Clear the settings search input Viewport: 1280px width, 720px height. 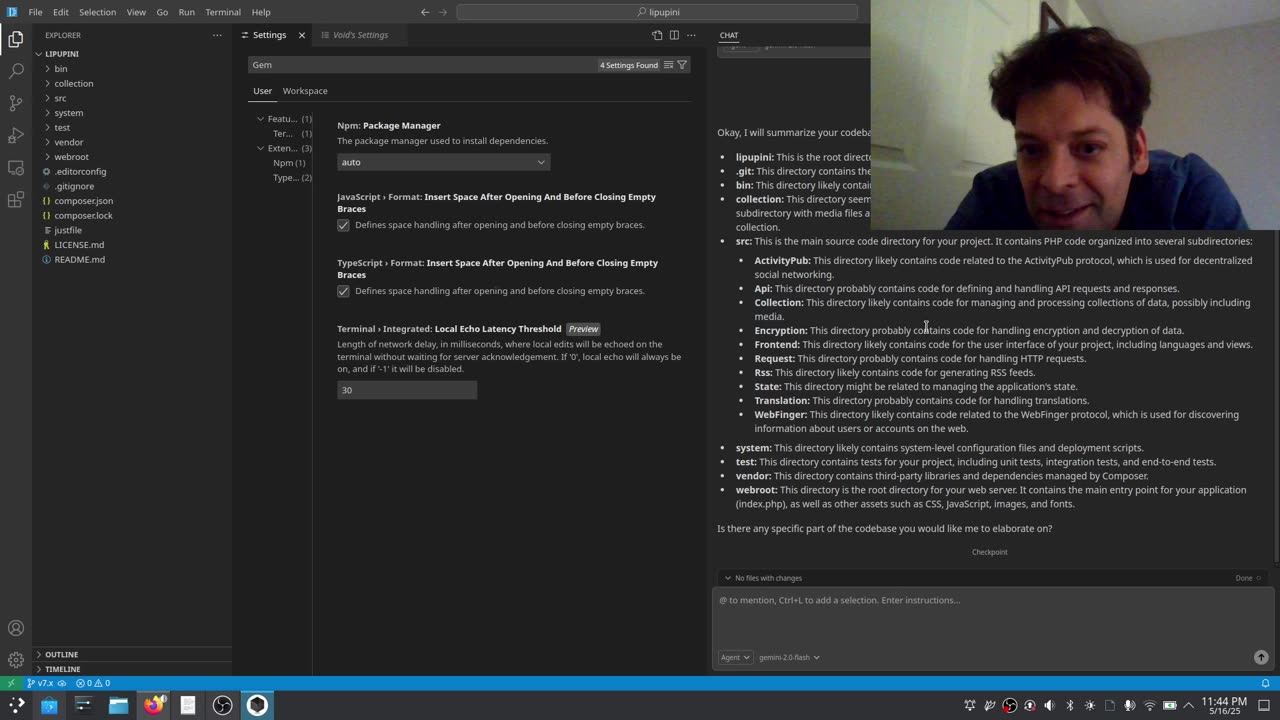(668, 65)
